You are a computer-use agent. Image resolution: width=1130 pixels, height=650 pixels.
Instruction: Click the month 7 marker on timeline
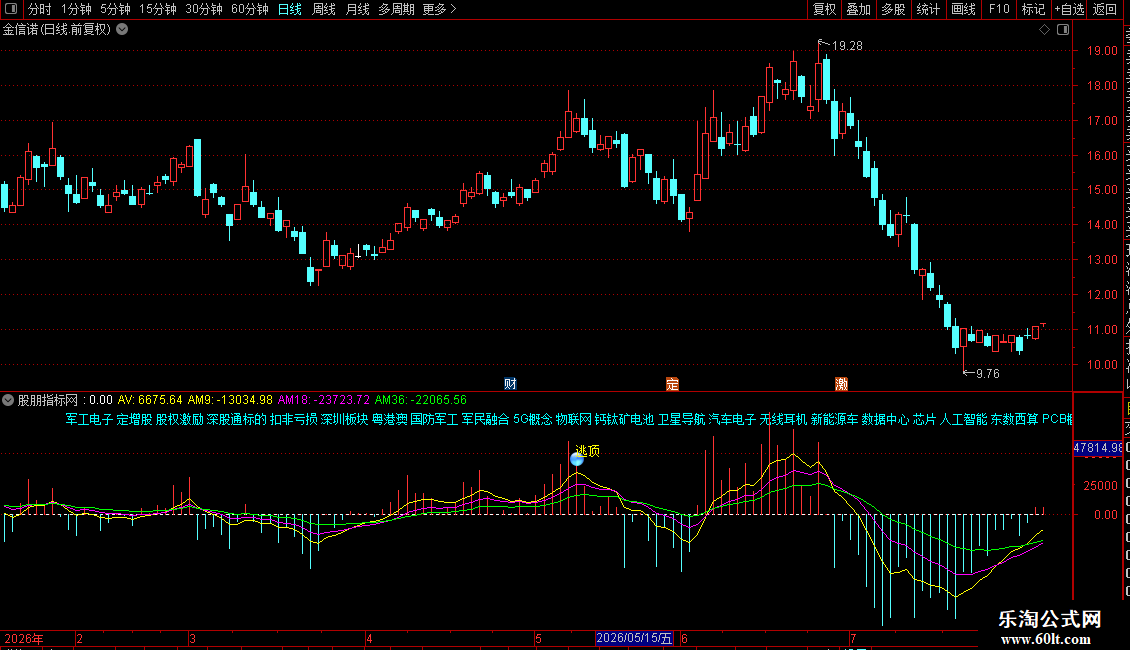pyautogui.click(x=853, y=639)
